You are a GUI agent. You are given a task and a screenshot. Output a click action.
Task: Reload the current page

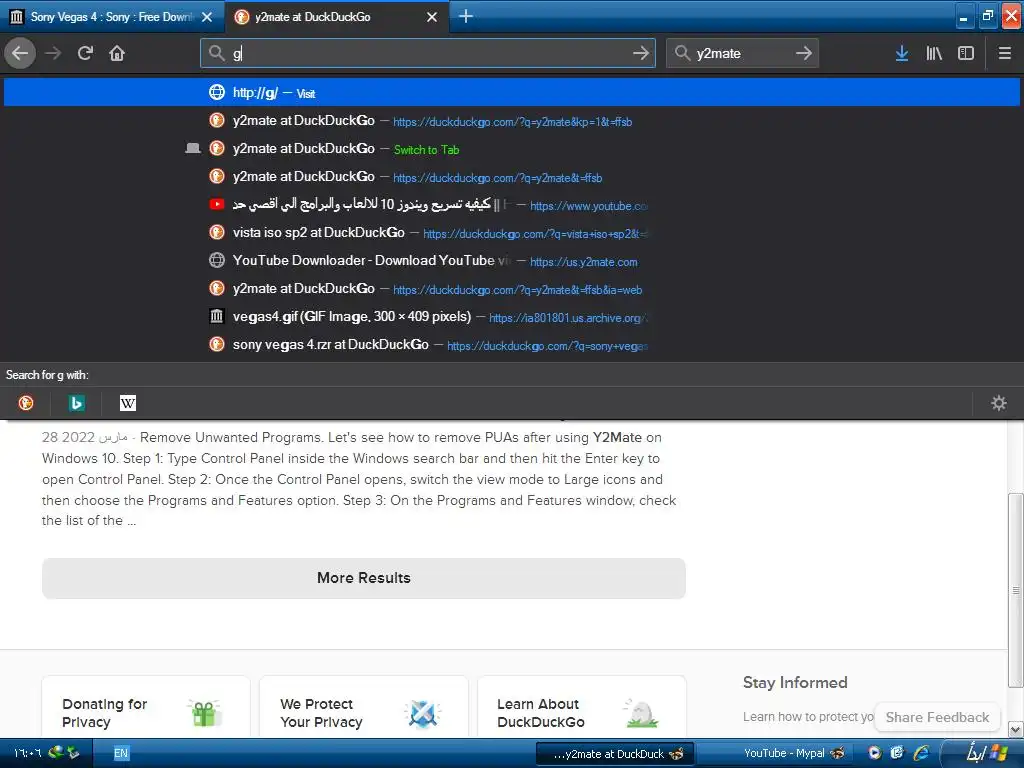pyautogui.click(x=85, y=53)
